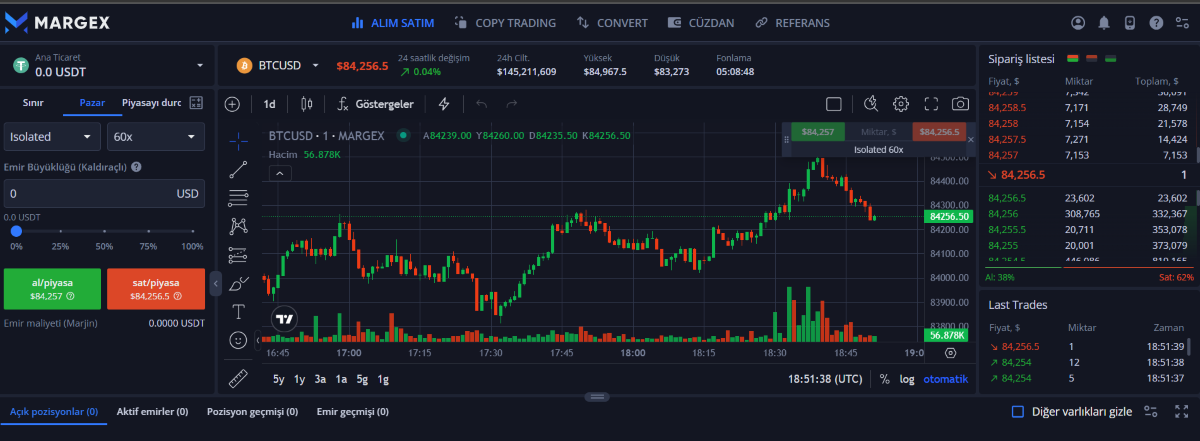The height and width of the screenshot is (441, 1200).
Task: Set chart range to 5y
Action: 279,379
